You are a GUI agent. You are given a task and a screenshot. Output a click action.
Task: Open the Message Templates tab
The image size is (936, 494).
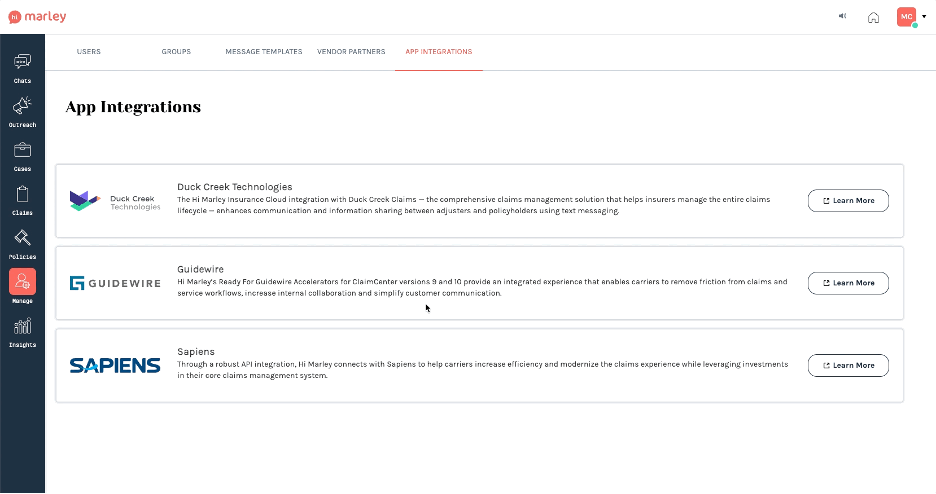[x=264, y=52]
